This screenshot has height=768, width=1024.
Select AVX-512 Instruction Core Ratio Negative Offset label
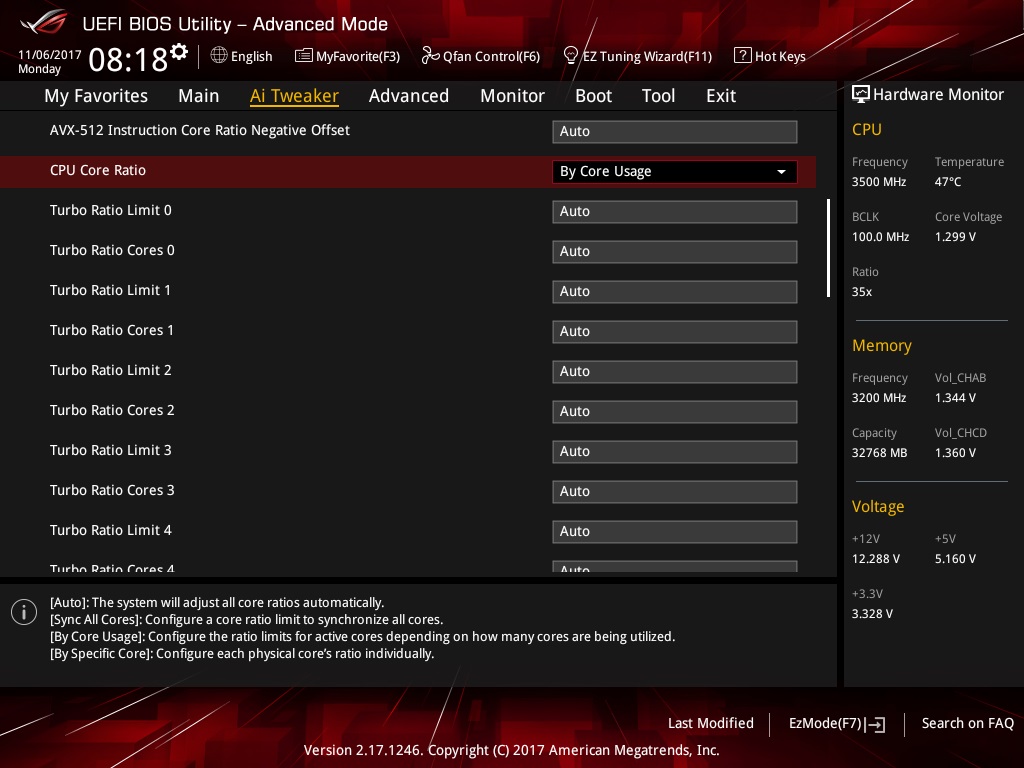click(x=200, y=131)
